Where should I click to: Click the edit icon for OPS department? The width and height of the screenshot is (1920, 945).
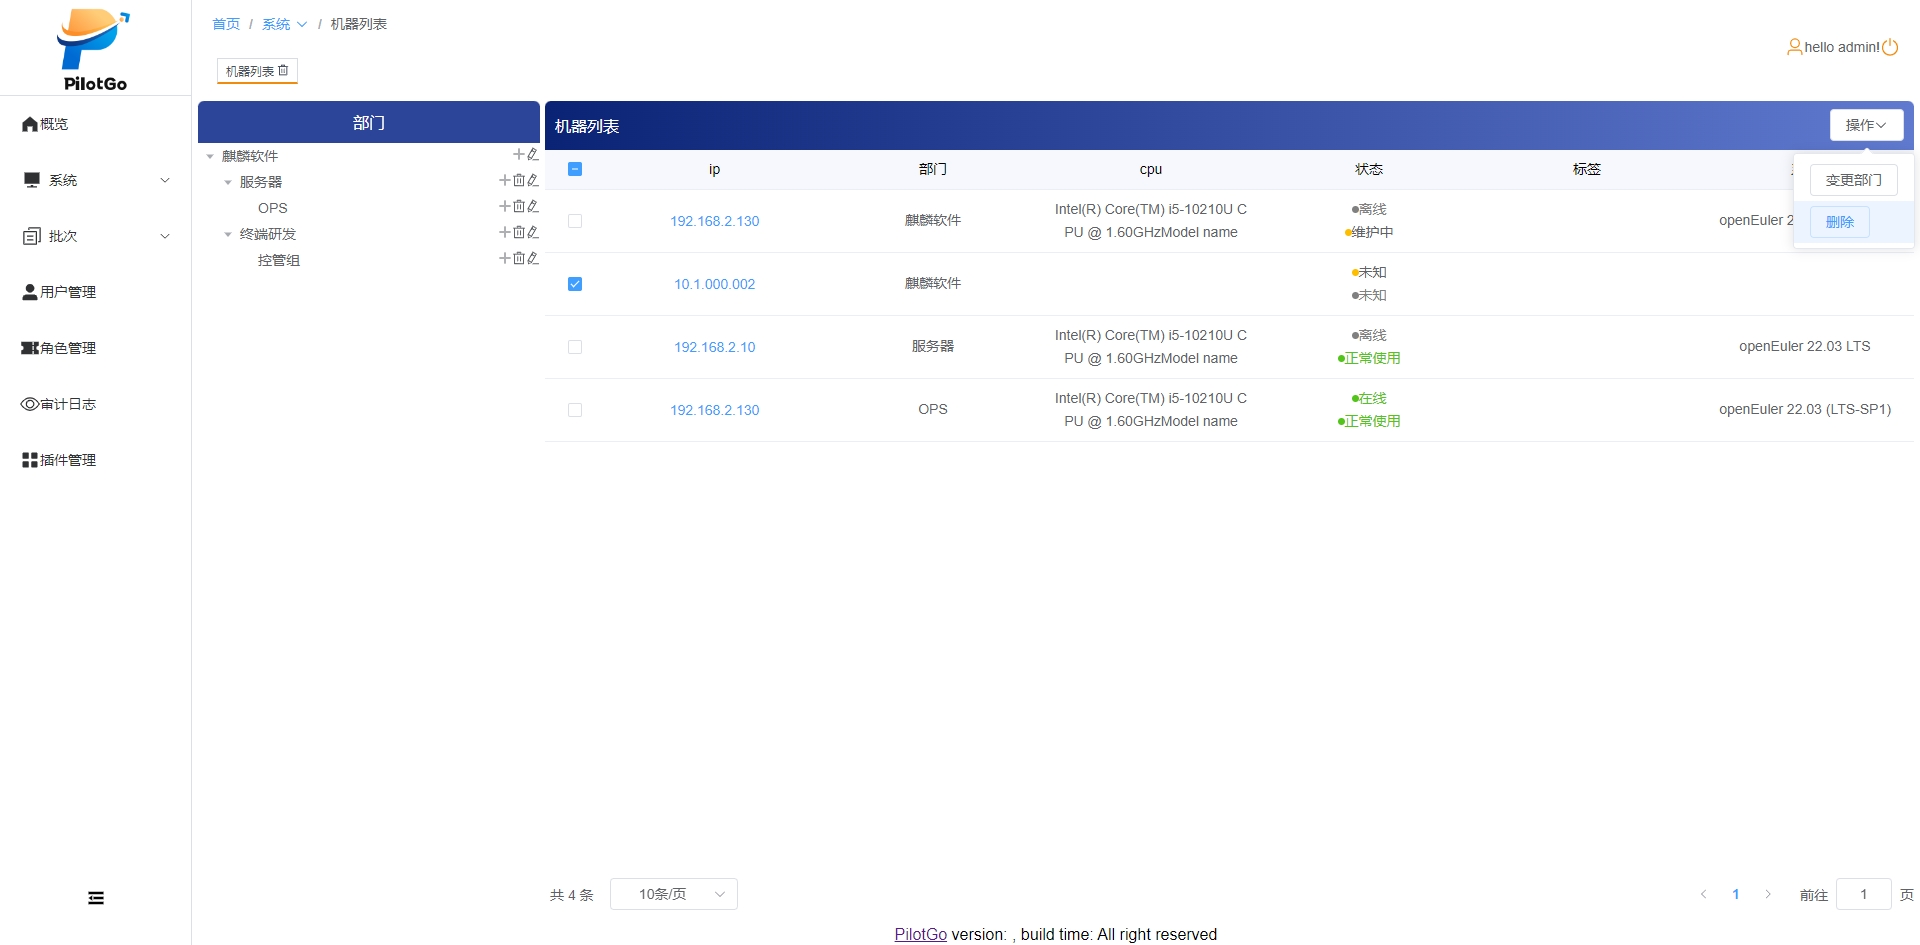tap(533, 206)
